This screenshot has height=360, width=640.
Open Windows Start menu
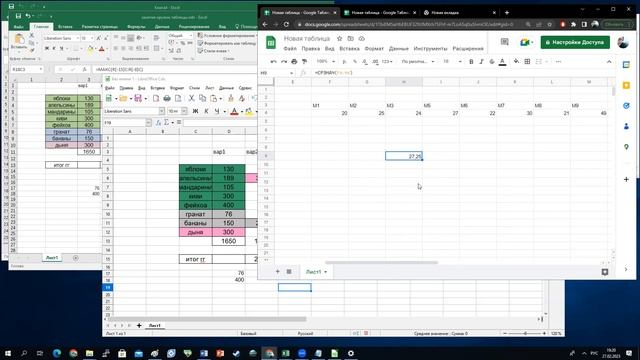click(x=7, y=353)
